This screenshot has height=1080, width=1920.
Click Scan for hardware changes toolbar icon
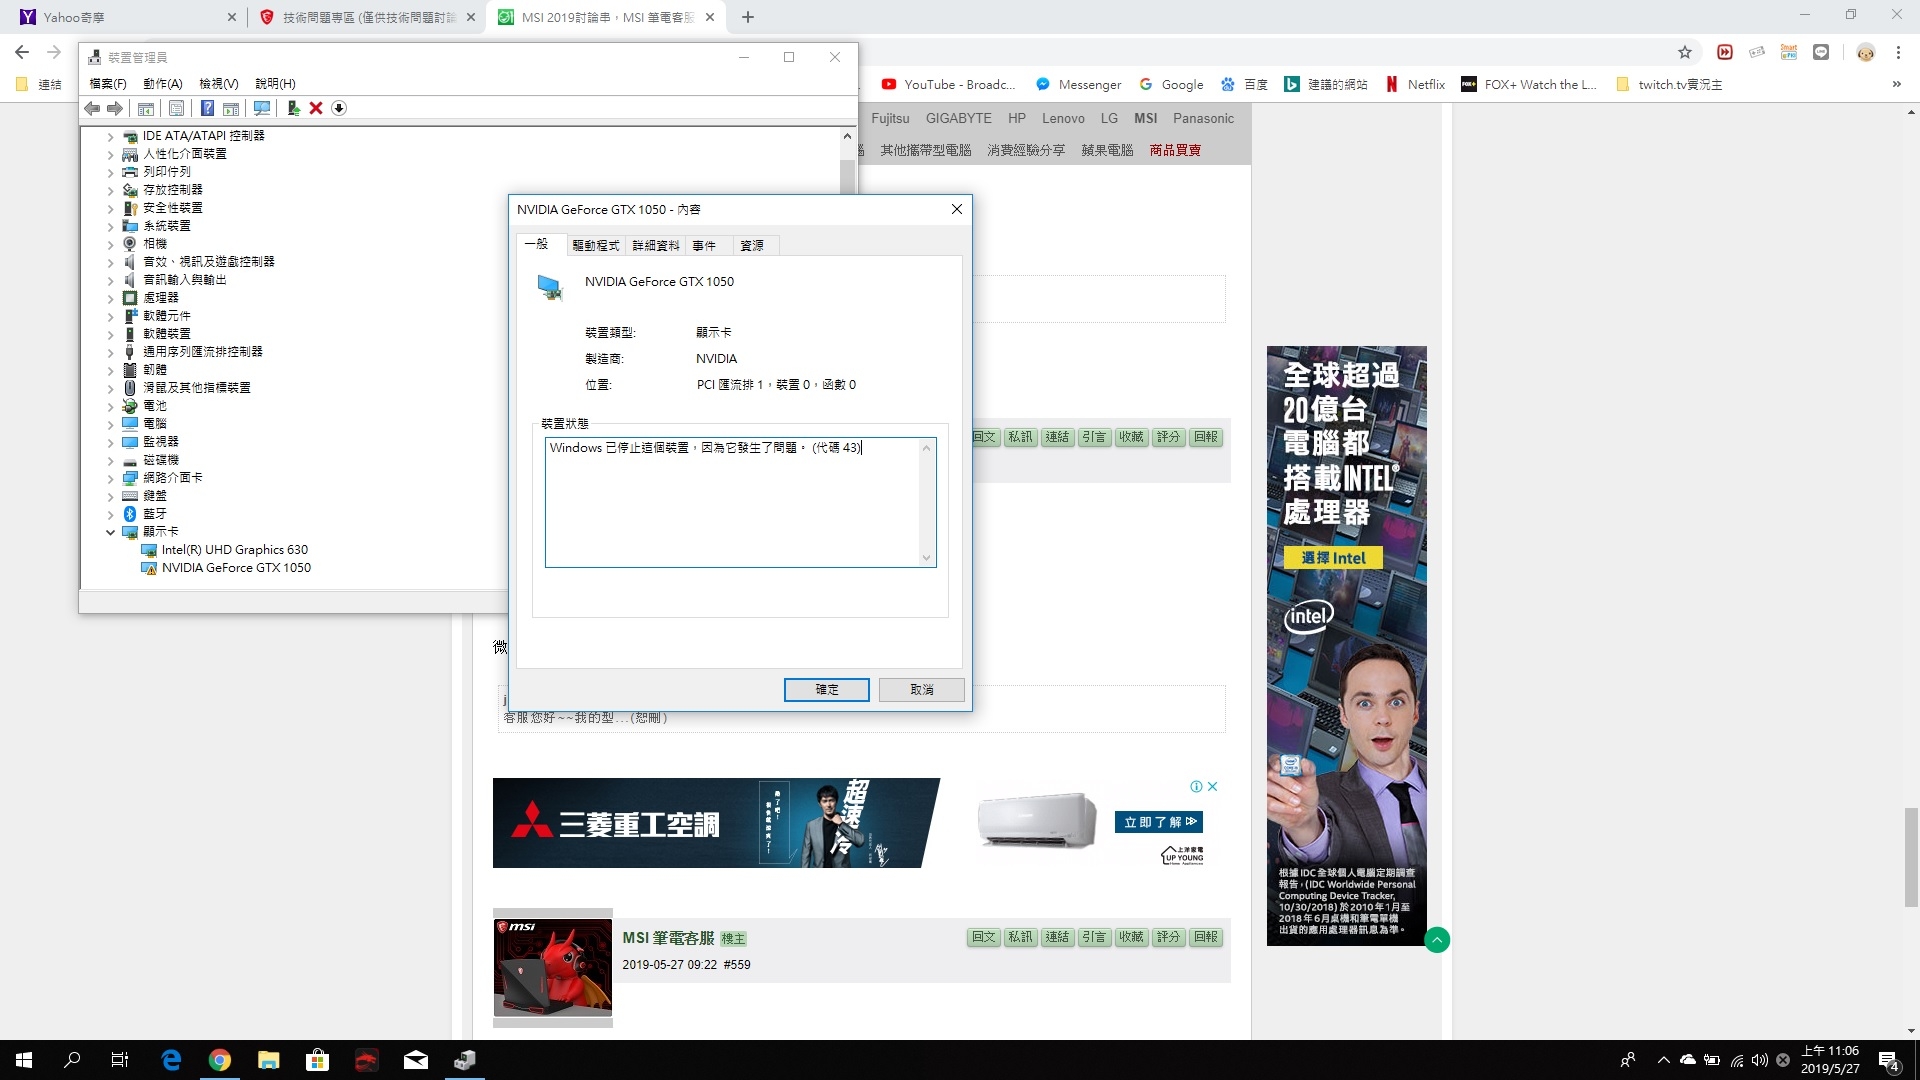coord(262,108)
